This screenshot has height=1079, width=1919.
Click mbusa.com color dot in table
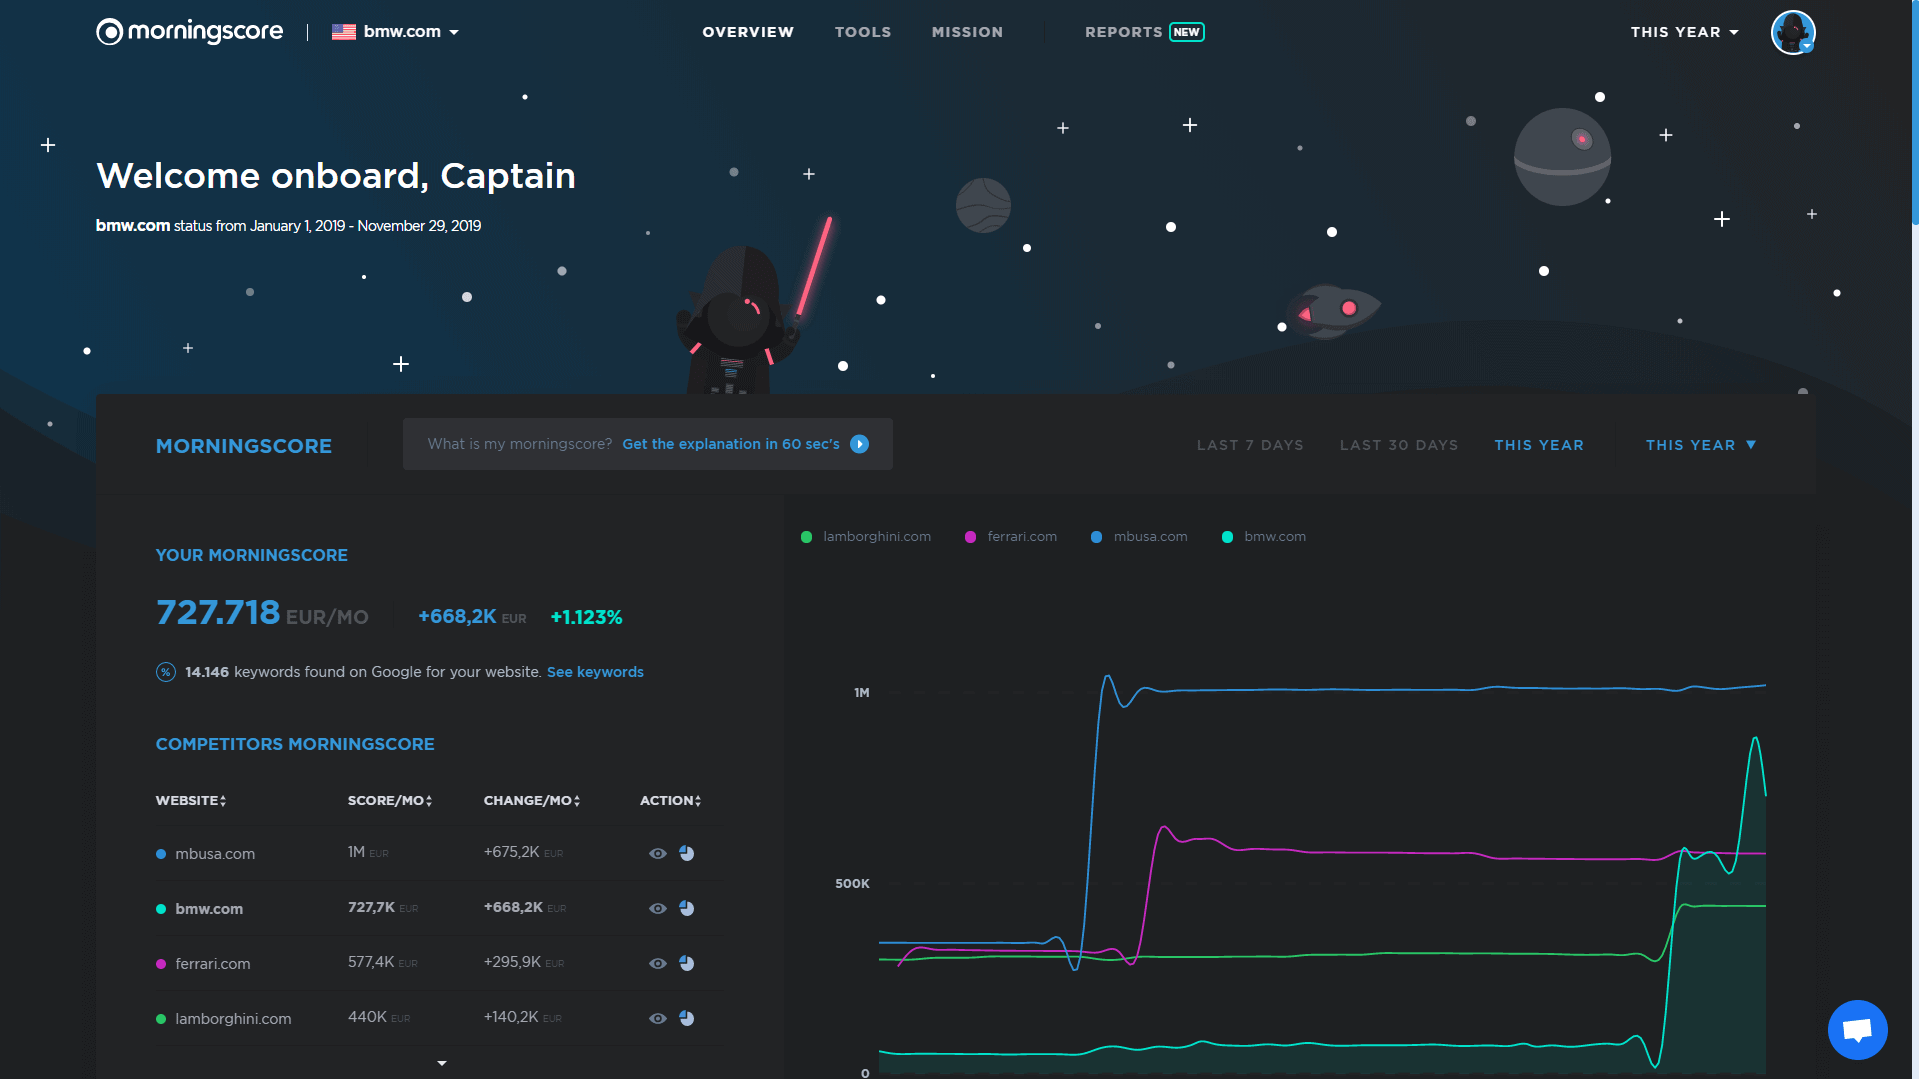coord(161,854)
